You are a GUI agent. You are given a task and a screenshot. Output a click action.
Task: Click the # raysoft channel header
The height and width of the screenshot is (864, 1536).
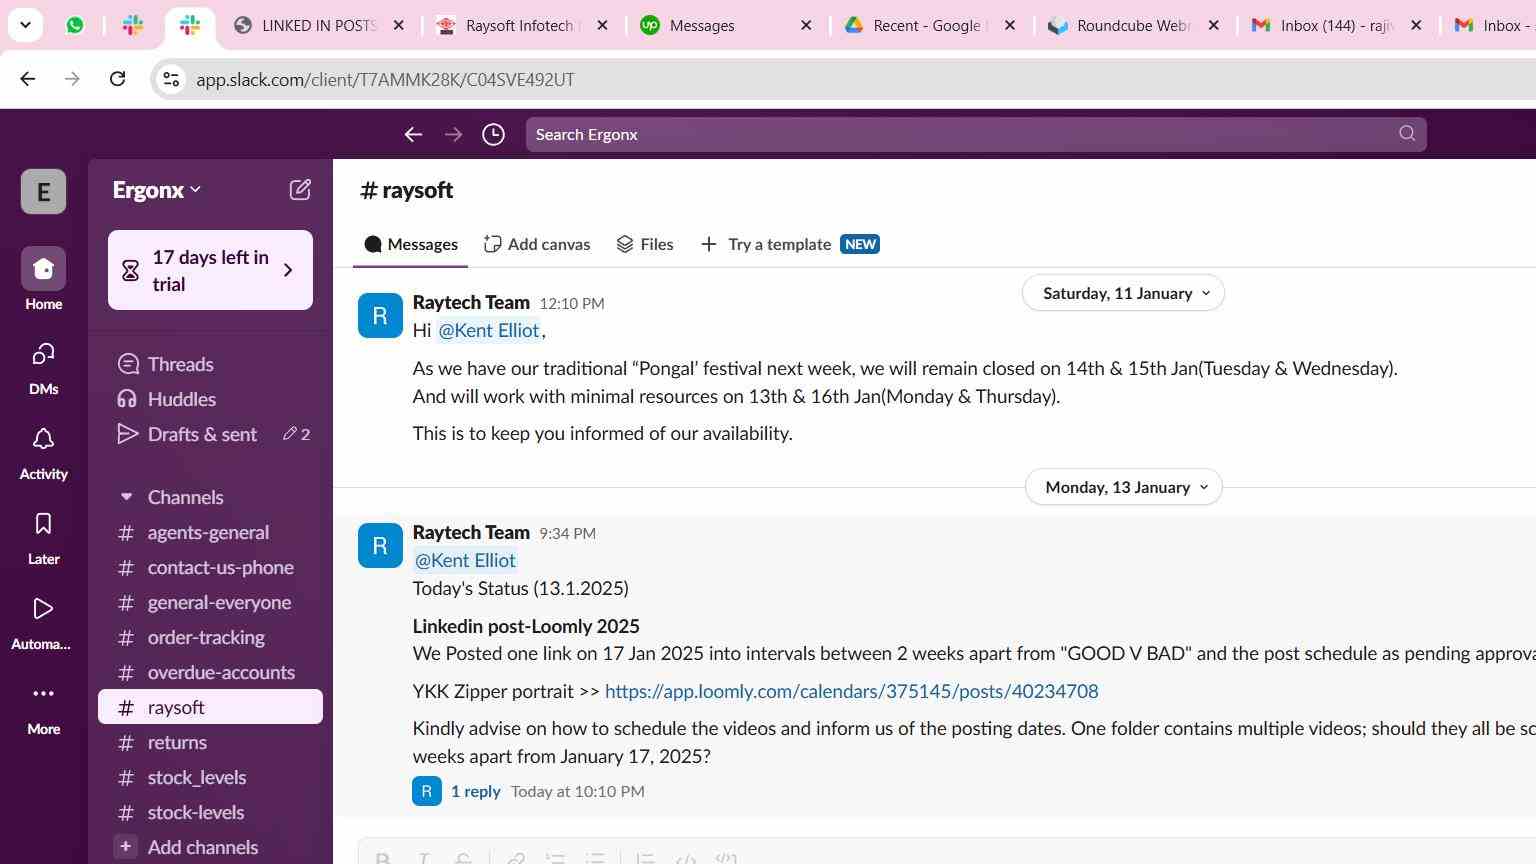click(x=406, y=190)
